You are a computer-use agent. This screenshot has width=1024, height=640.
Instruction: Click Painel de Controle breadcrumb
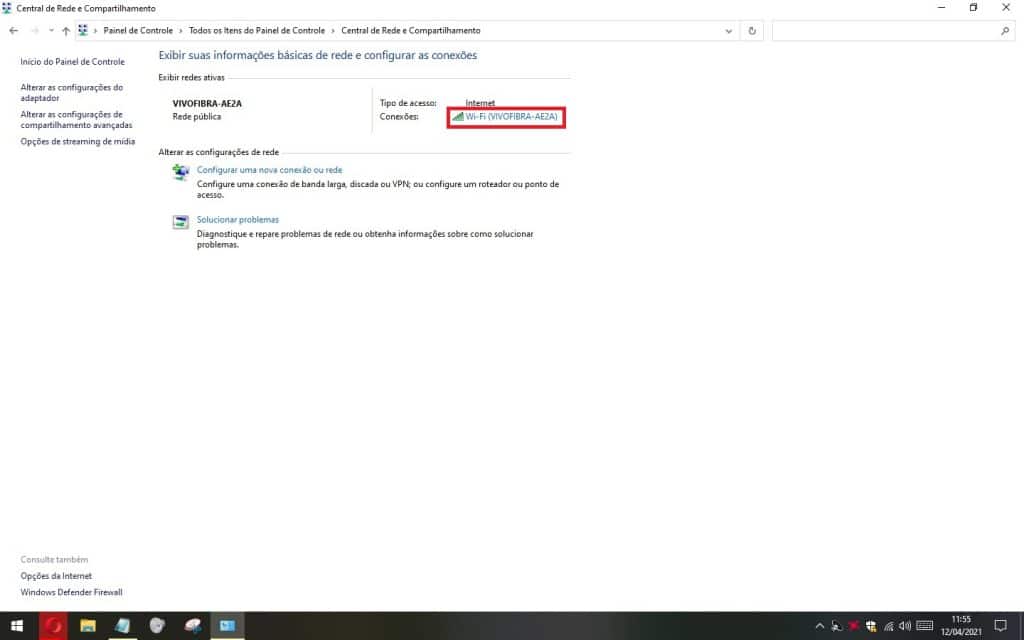point(138,31)
